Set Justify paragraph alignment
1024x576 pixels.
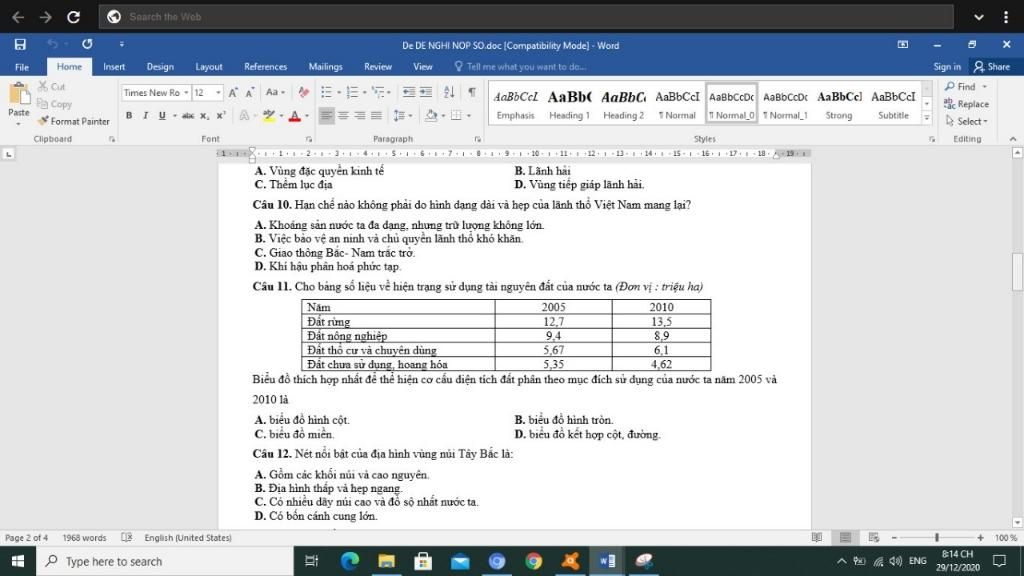click(x=376, y=116)
